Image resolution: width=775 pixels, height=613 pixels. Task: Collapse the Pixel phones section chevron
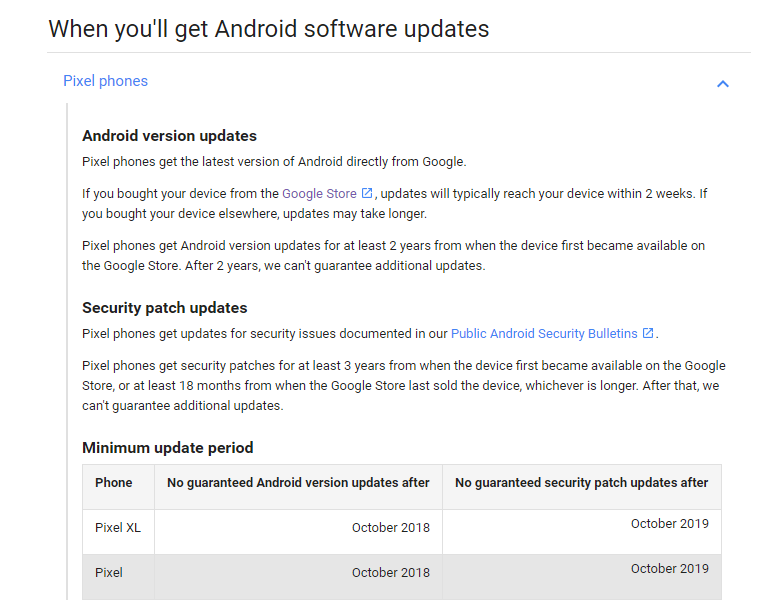pos(723,84)
